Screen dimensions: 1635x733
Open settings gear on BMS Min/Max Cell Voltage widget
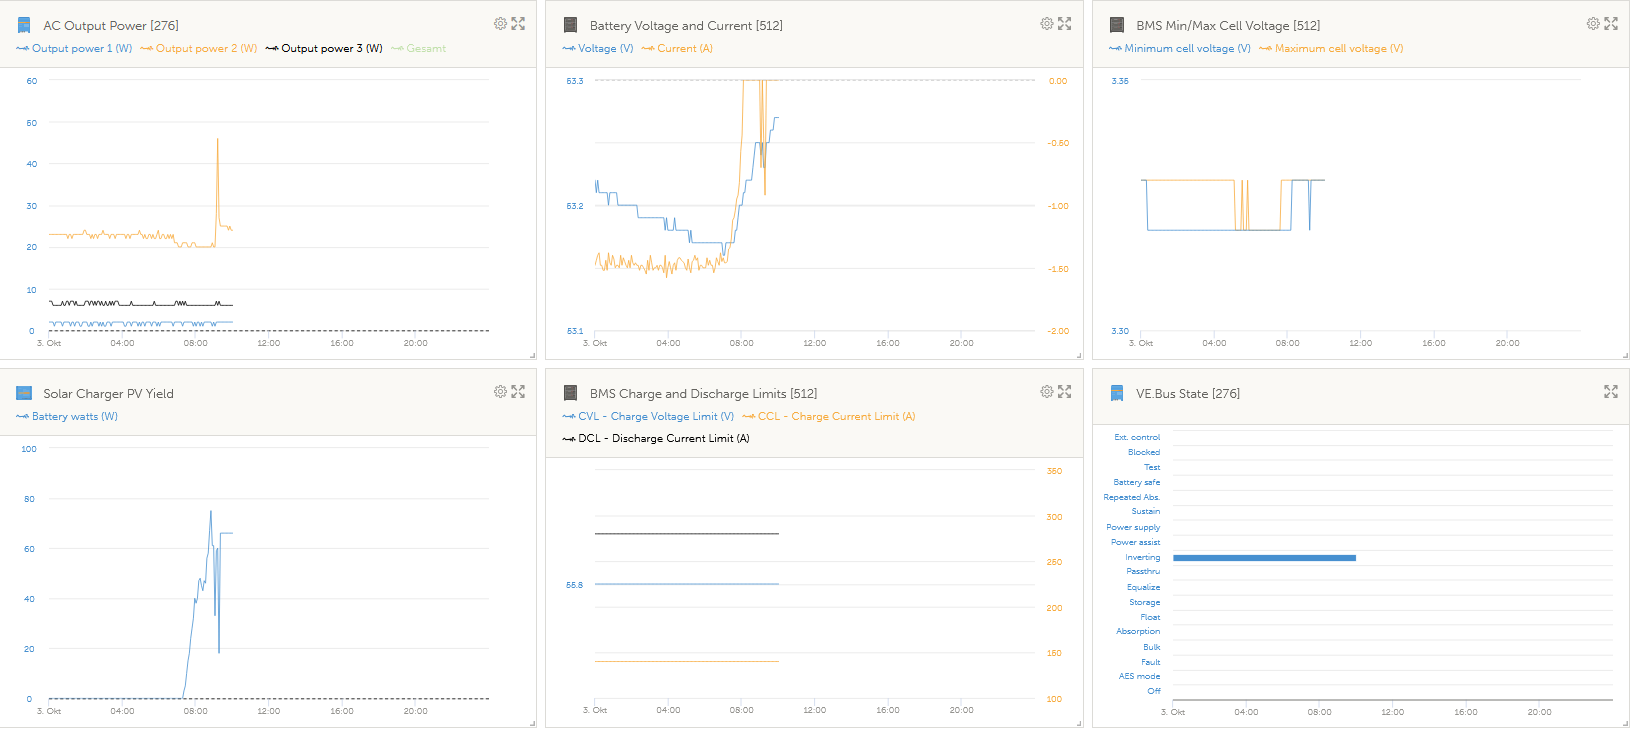coord(1592,24)
